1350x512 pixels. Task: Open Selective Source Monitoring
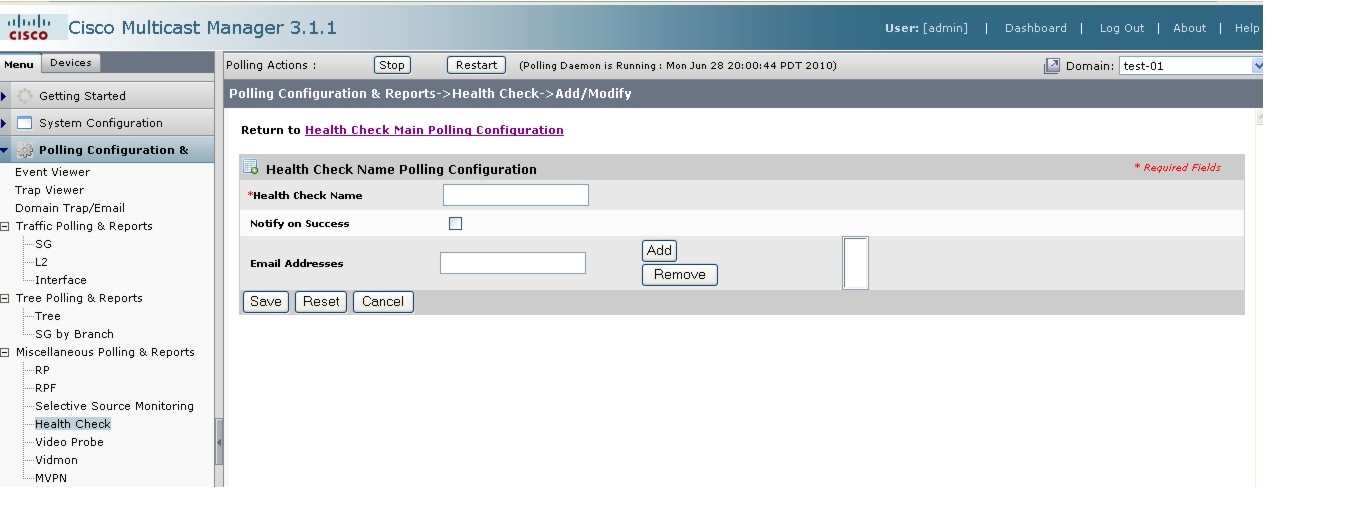click(x=114, y=406)
